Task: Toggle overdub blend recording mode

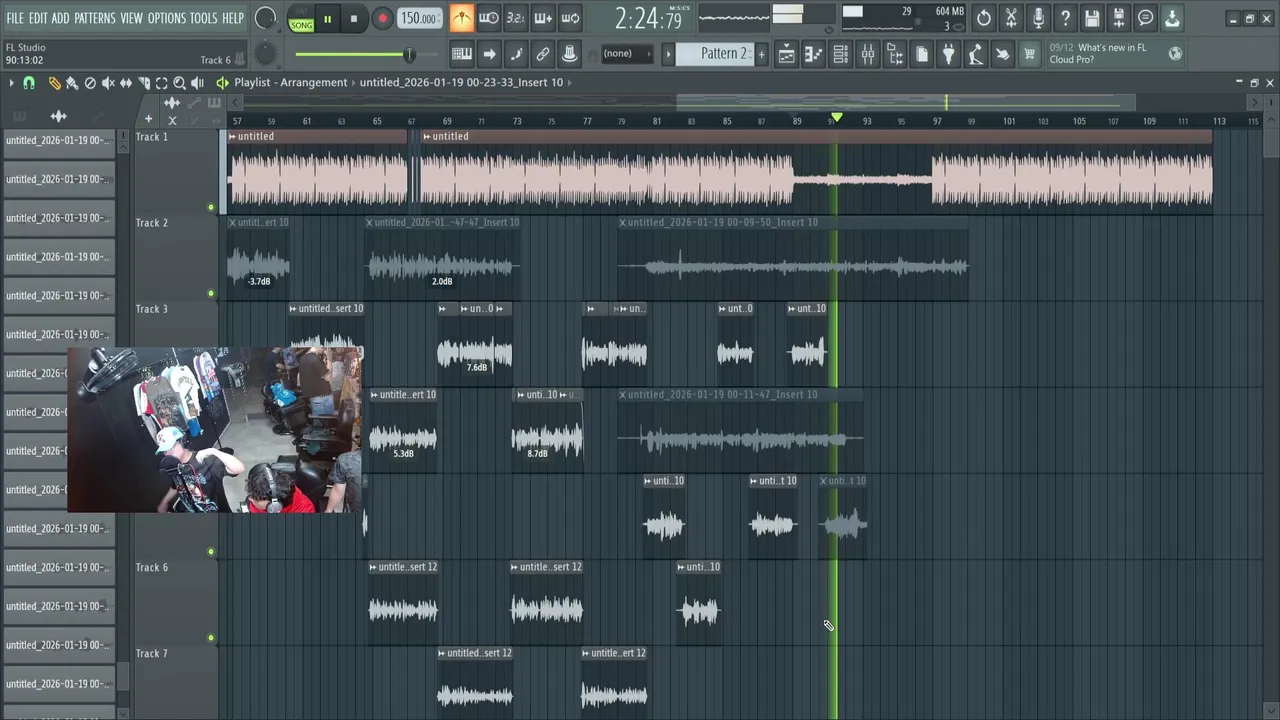Action: [542, 18]
